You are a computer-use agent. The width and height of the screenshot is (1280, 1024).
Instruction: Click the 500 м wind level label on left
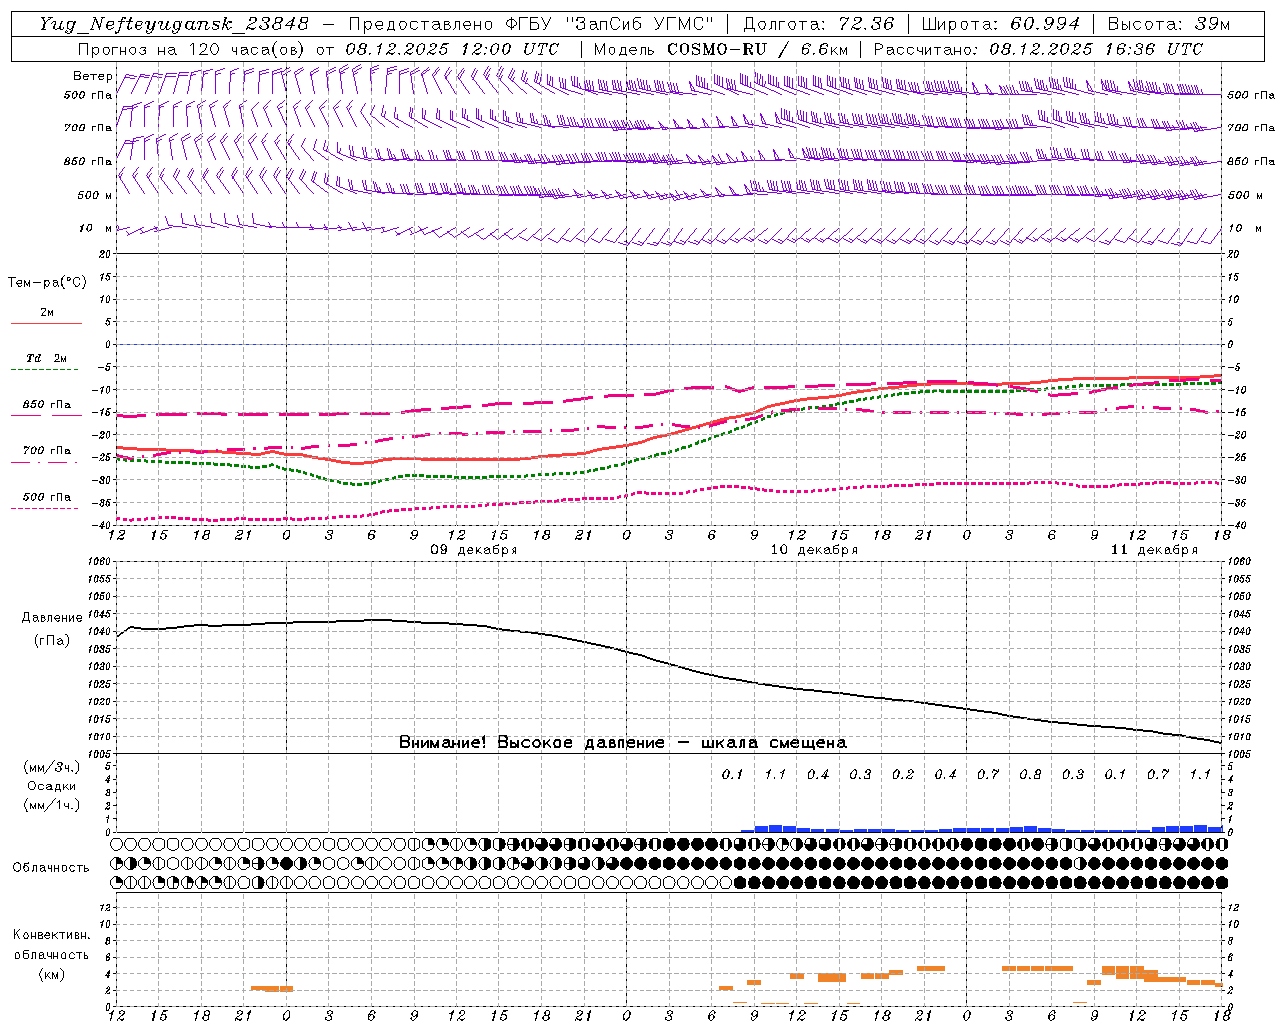click(x=95, y=195)
